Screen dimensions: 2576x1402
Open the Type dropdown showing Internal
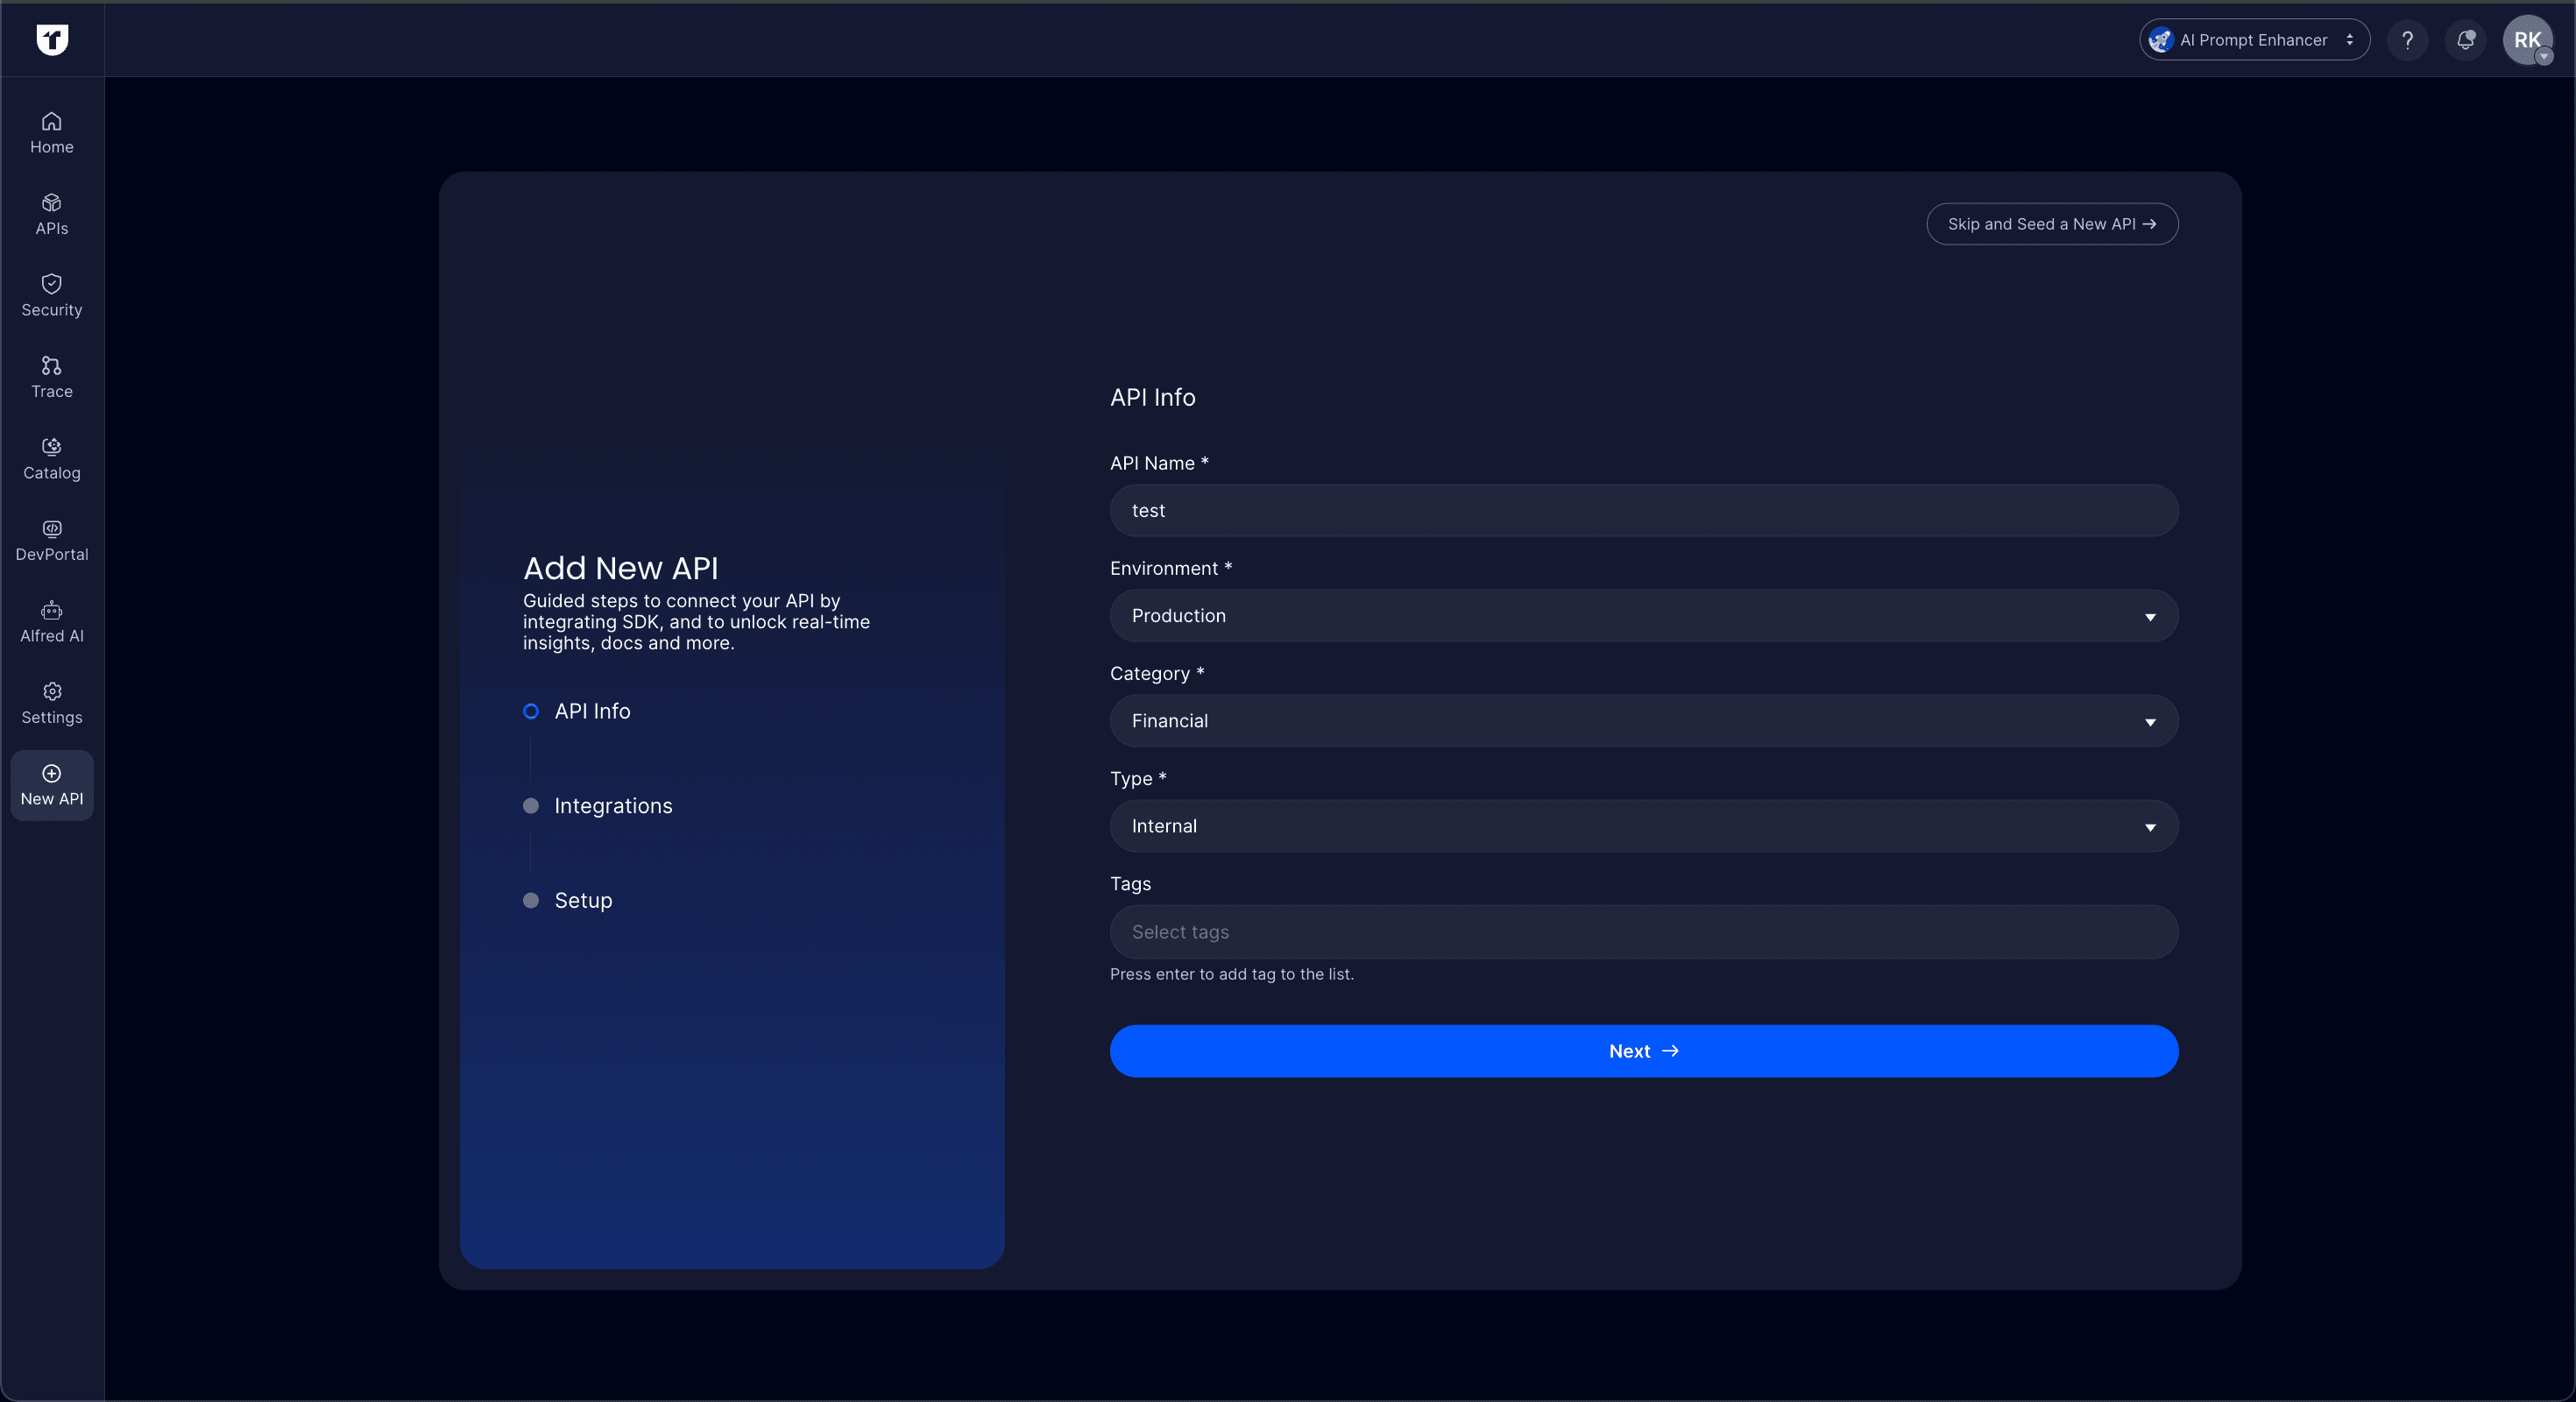pos(1643,826)
